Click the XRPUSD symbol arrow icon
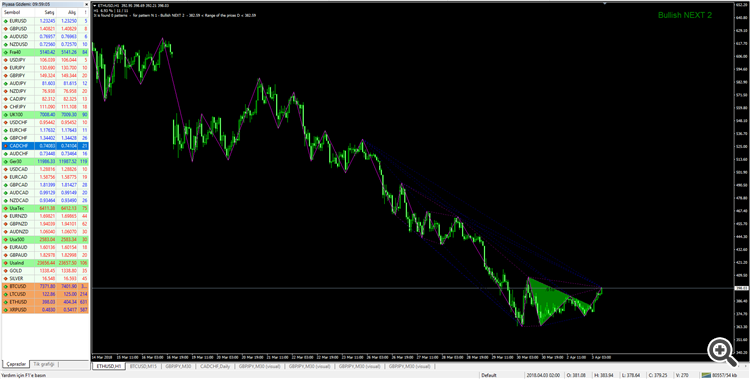750x379 pixels. pos(5,310)
